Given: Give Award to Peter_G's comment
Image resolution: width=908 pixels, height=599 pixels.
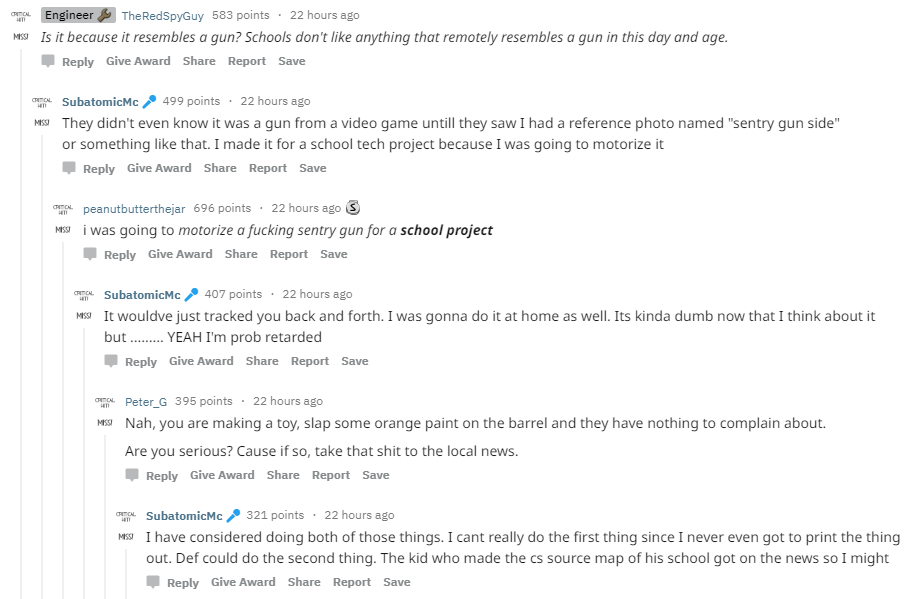Looking at the screenshot, I should coord(222,475).
